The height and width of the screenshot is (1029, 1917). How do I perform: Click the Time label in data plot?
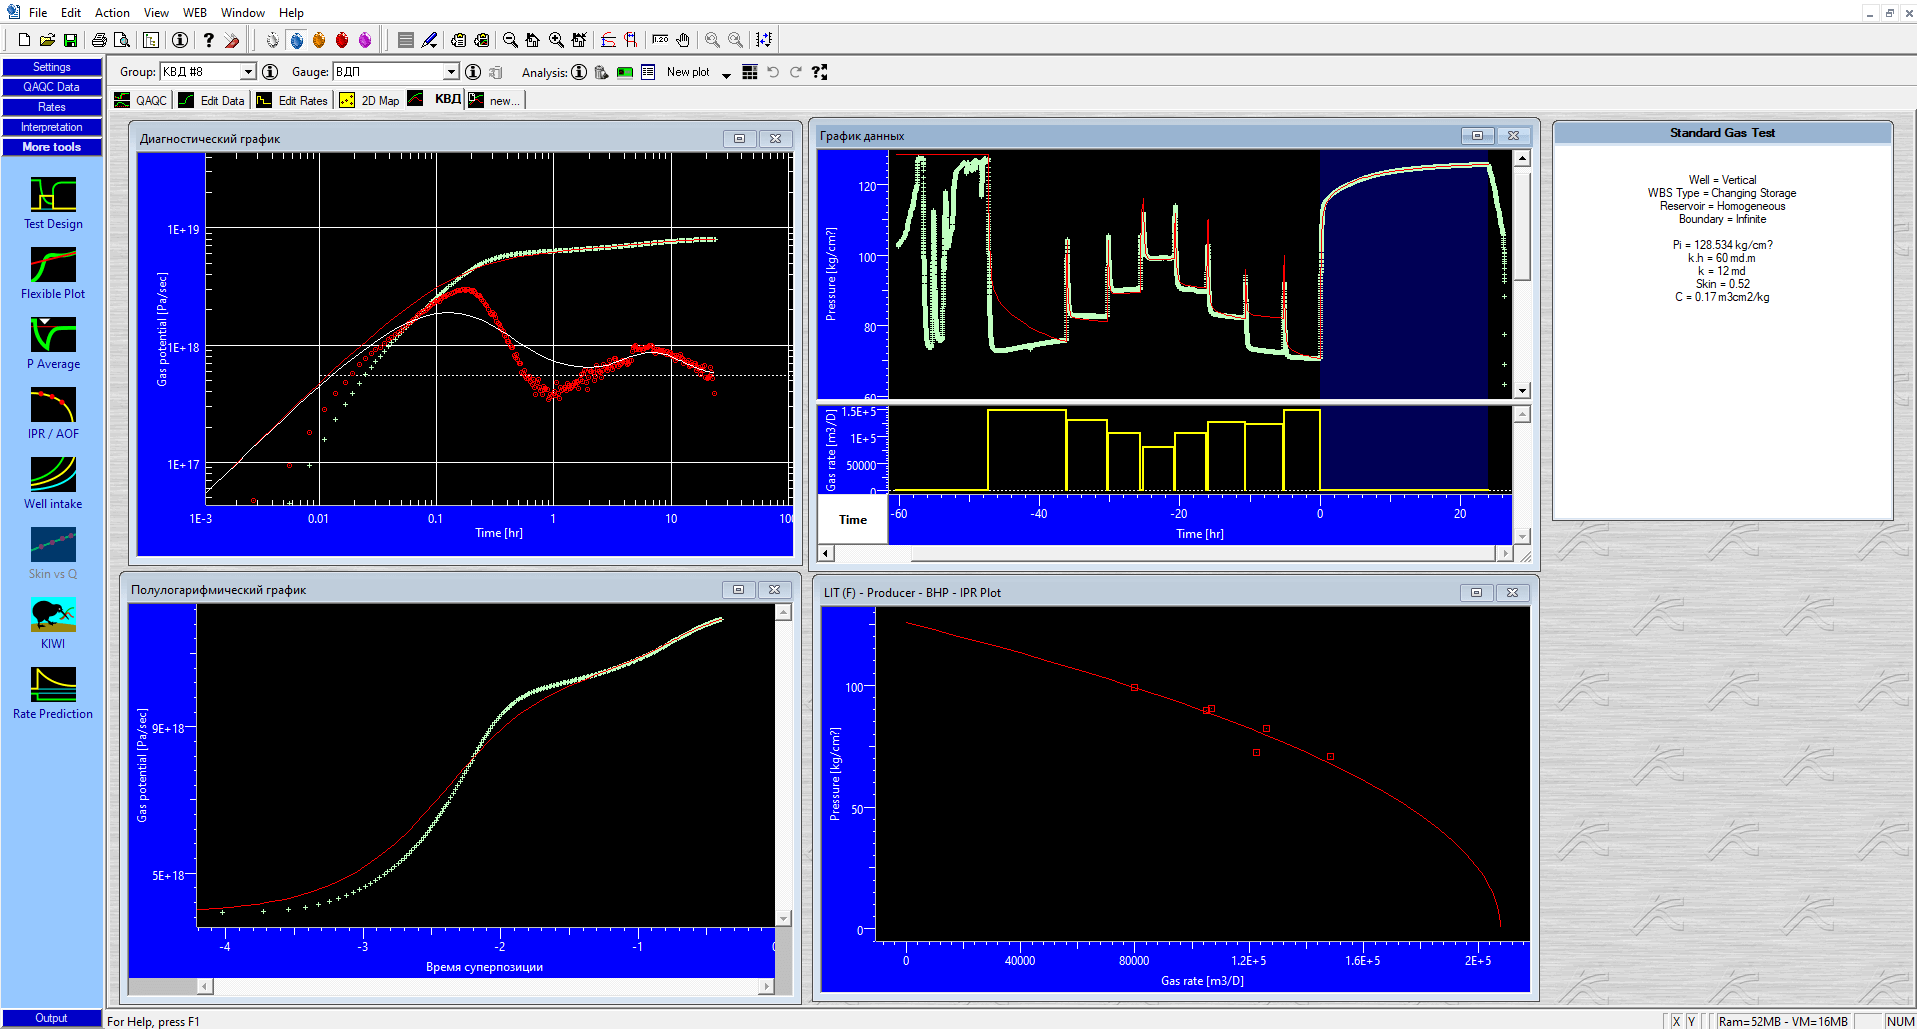pos(853,520)
